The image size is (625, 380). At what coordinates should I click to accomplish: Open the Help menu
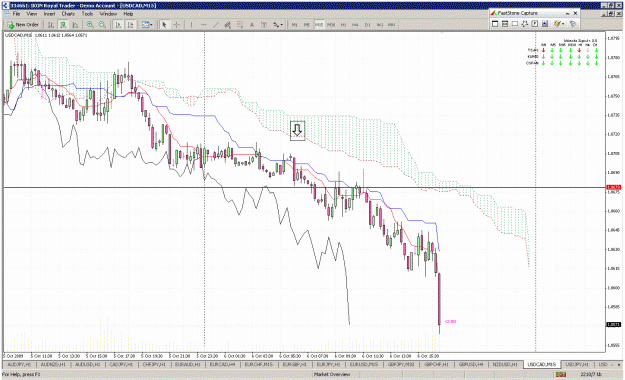(x=128, y=14)
